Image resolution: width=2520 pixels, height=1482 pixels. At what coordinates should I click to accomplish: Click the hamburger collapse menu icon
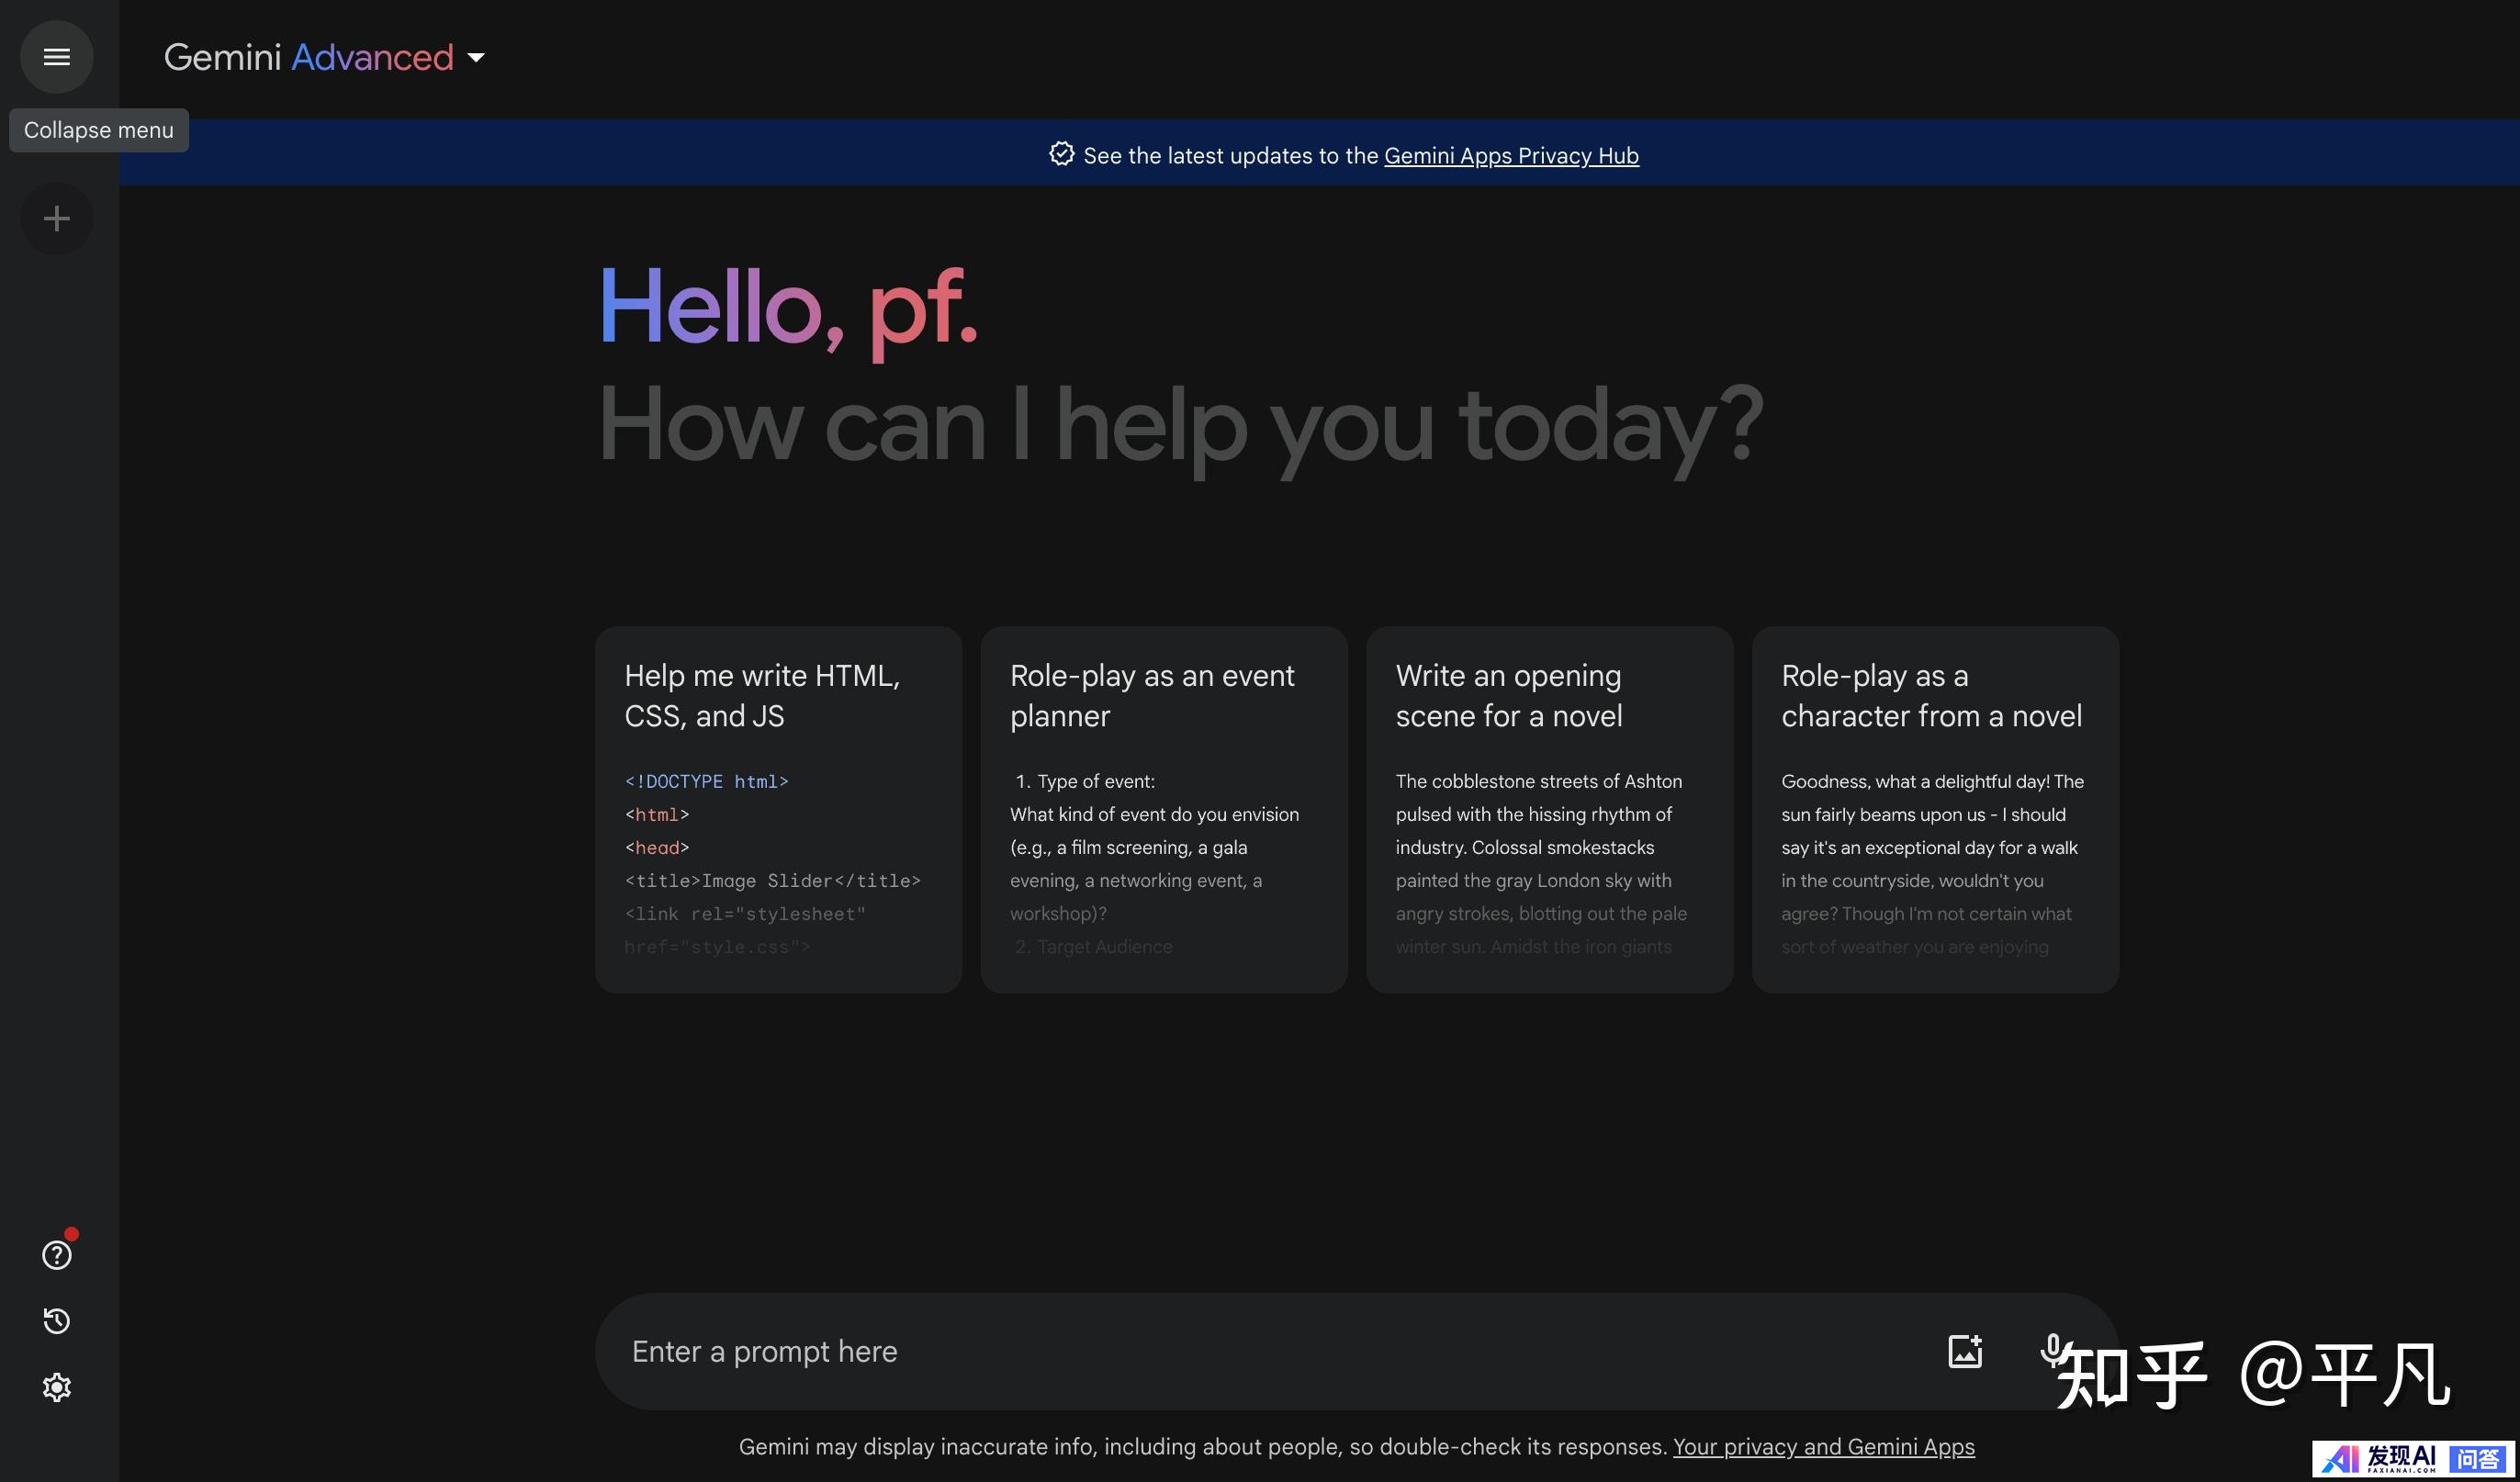(56, 57)
